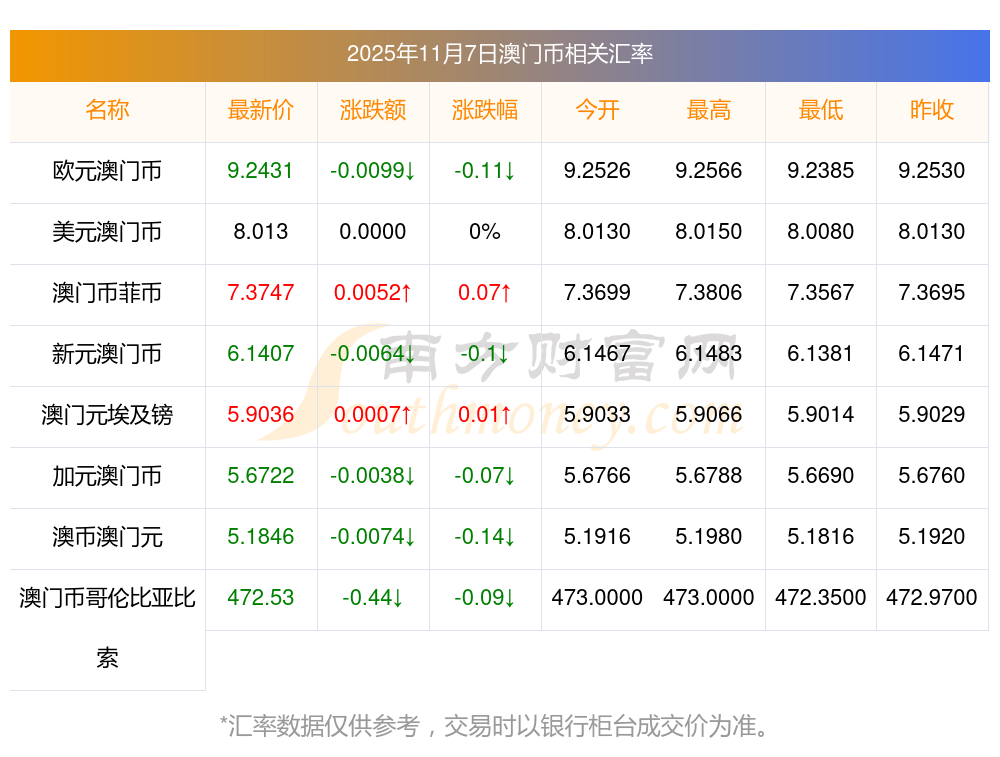This screenshot has width=1000, height=757.
Task: Select highest value 7.3806
Action: (709, 293)
